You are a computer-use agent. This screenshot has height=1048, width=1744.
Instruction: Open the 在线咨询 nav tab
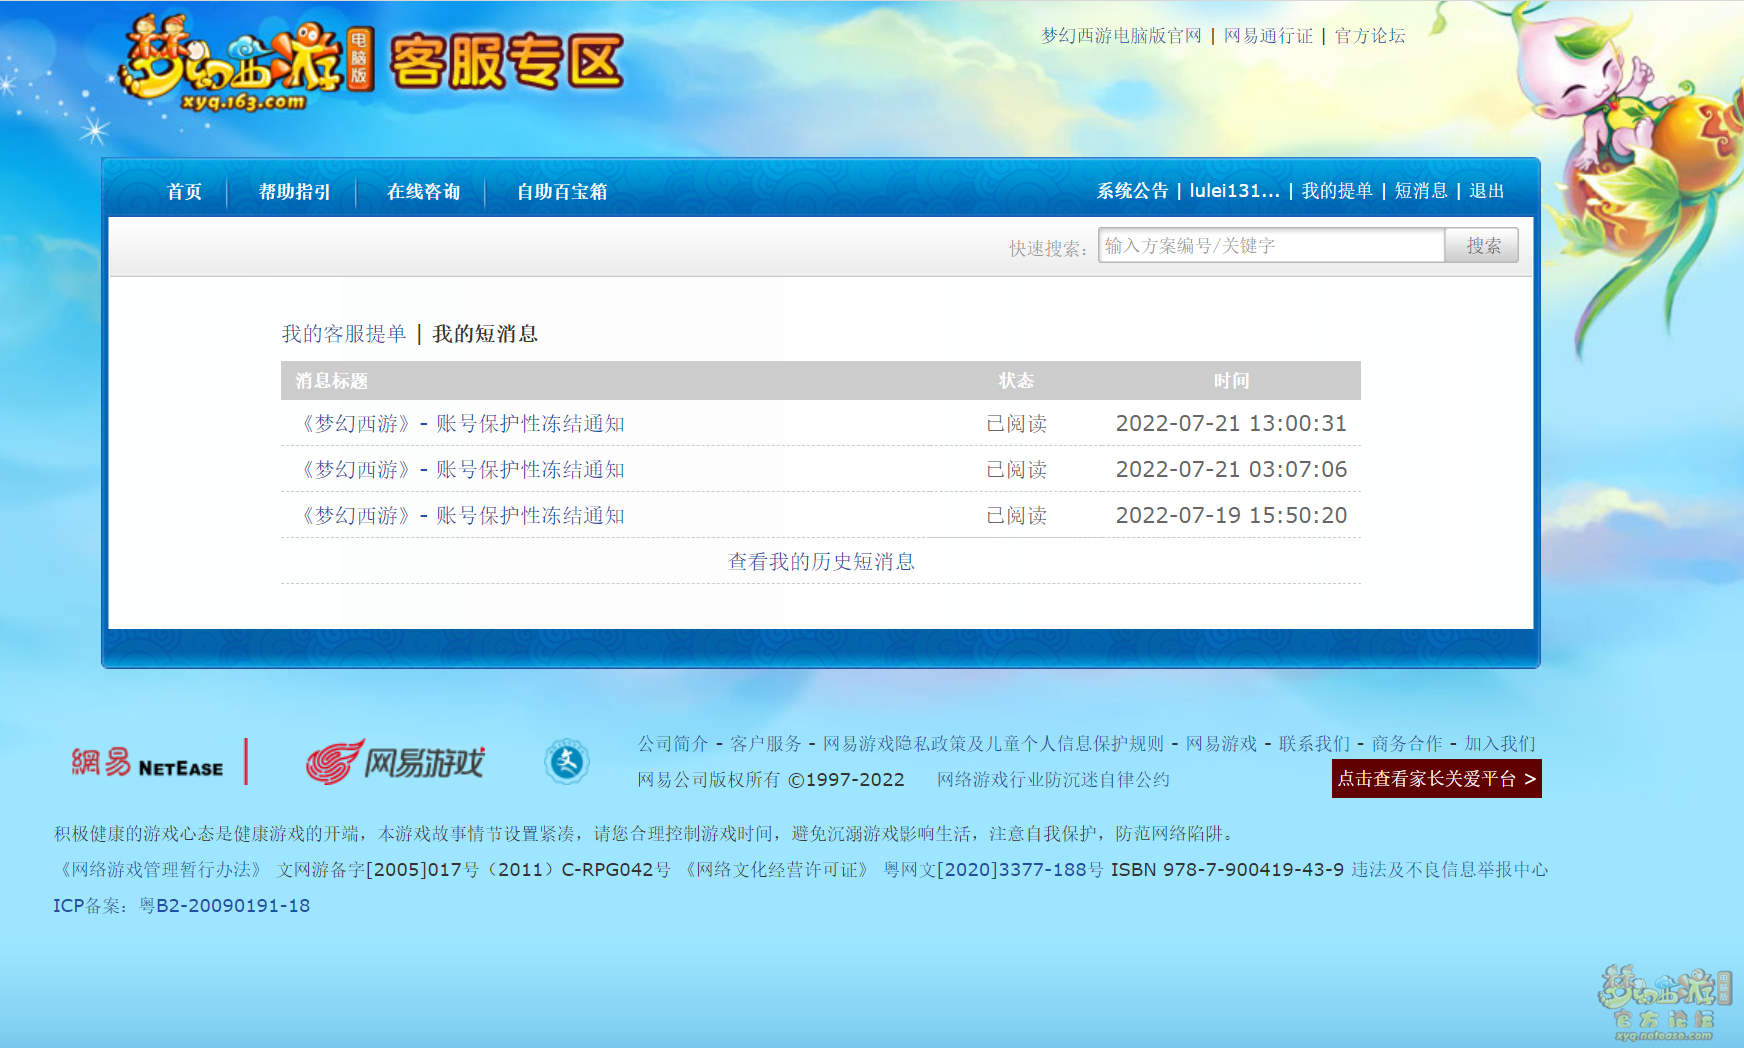(x=423, y=191)
